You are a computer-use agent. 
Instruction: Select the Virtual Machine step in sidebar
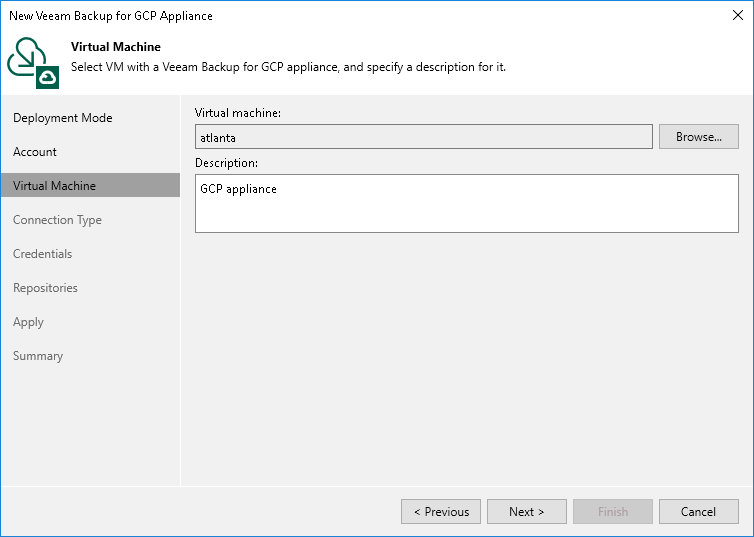click(x=90, y=186)
